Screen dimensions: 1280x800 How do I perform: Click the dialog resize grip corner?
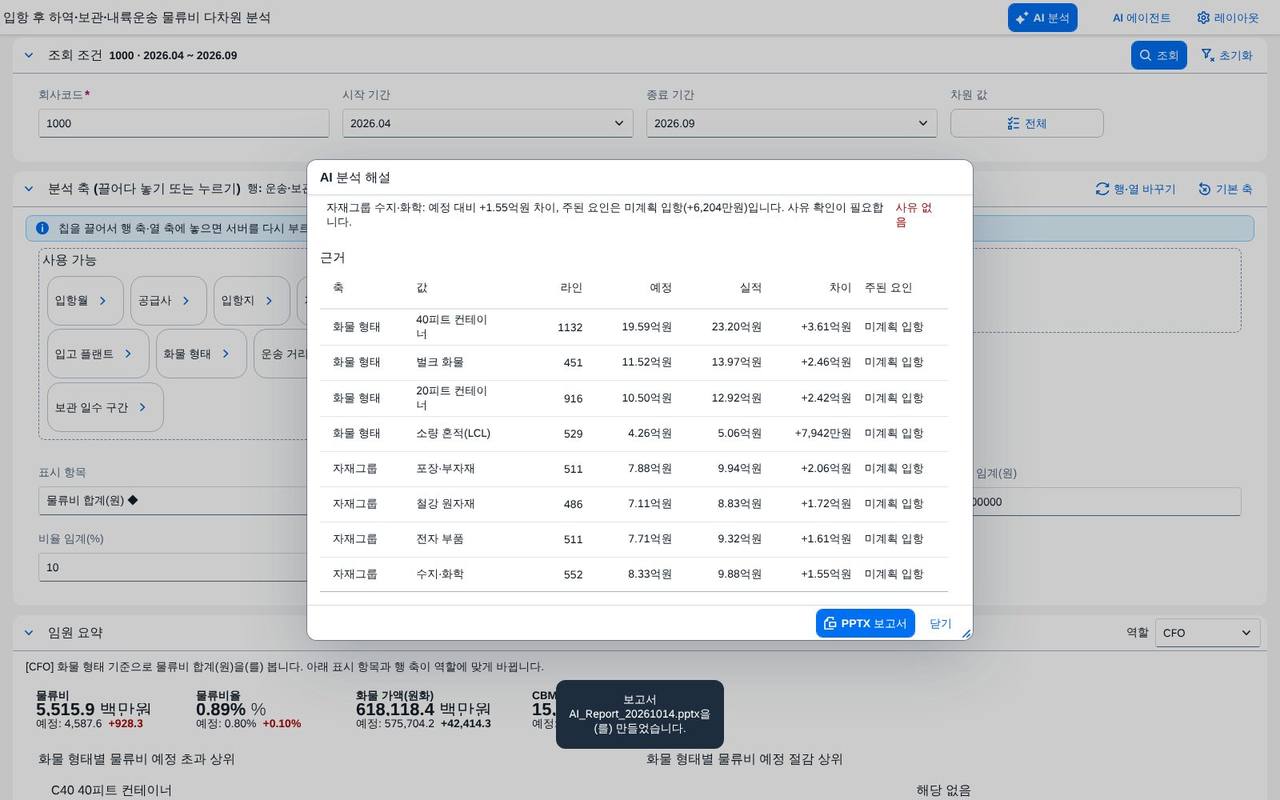pos(966,633)
